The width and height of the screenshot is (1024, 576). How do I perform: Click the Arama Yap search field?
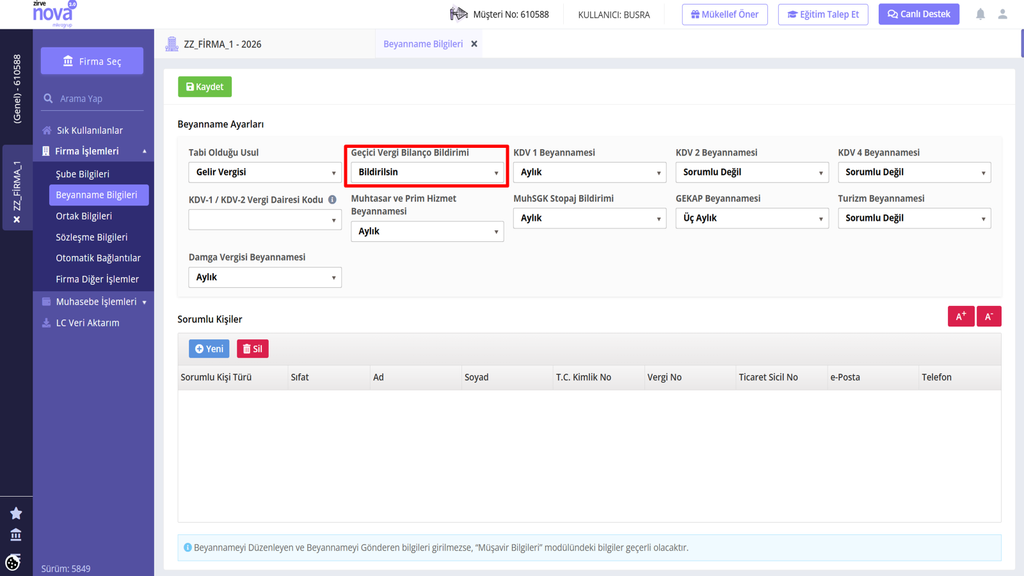[92, 99]
